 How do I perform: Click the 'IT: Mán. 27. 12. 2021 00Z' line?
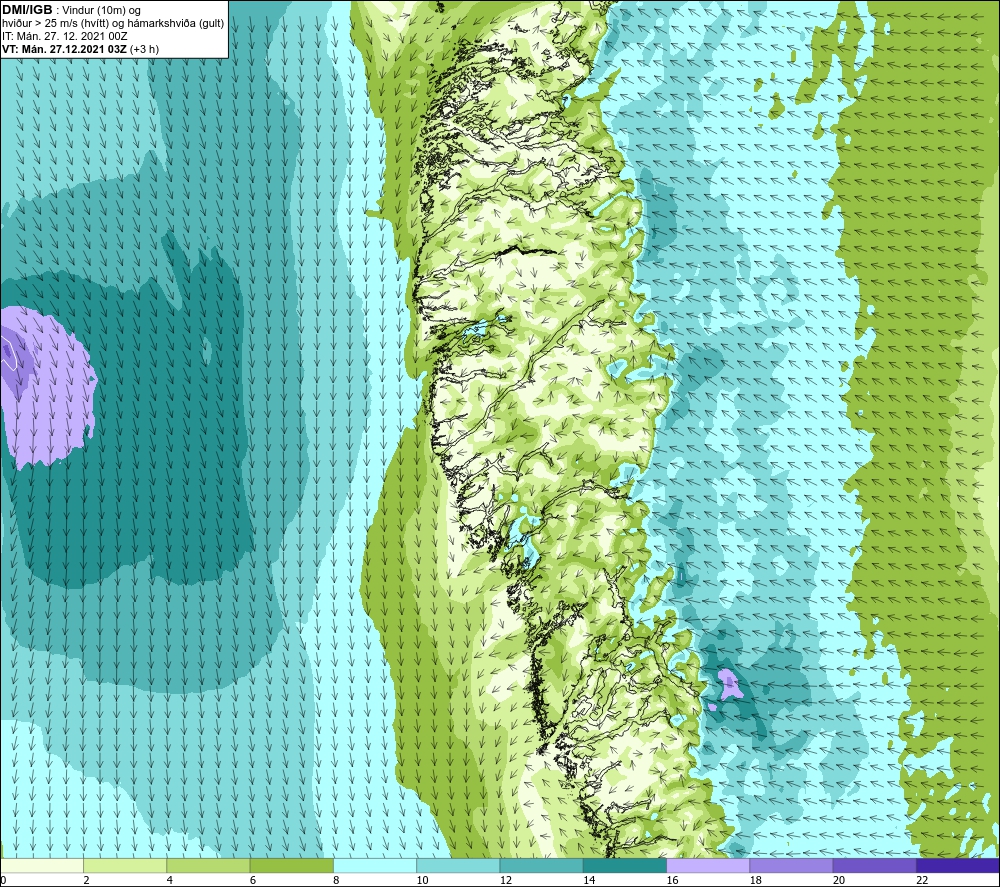pyautogui.click(x=64, y=36)
